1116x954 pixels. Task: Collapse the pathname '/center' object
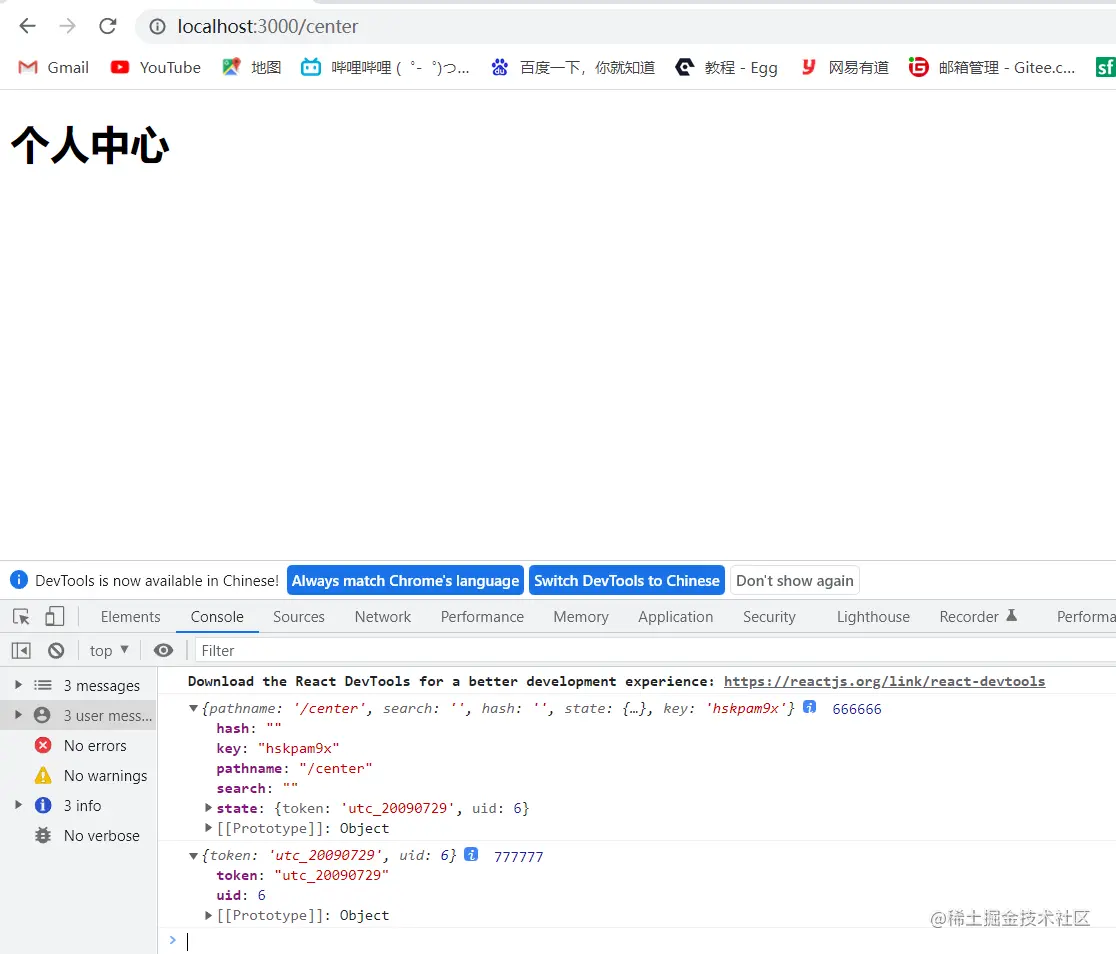tap(193, 708)
